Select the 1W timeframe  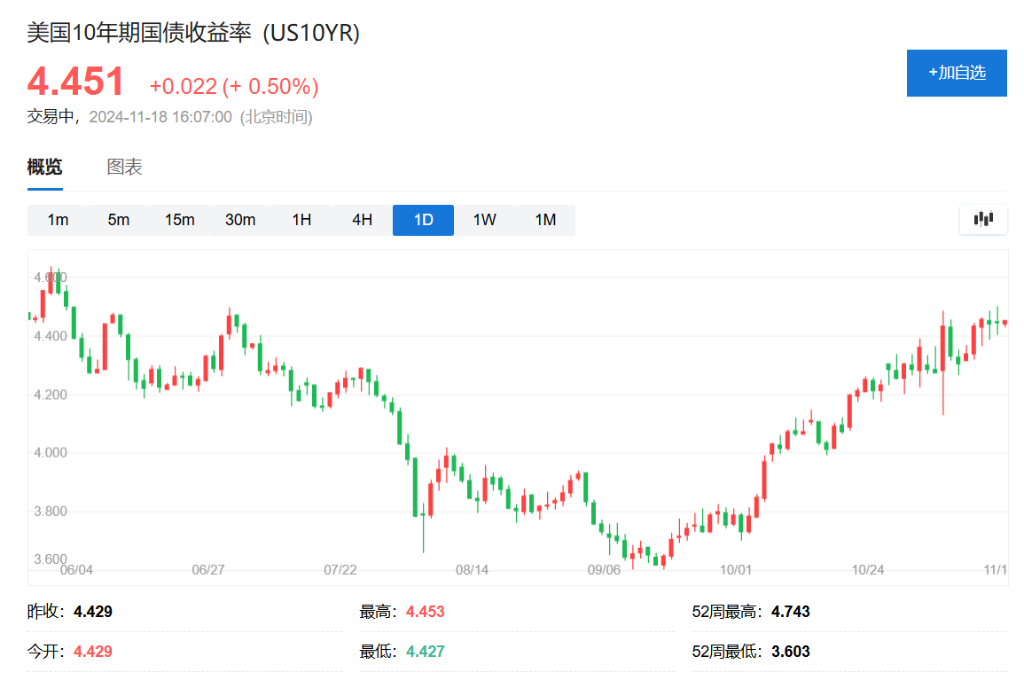(484, 219)
